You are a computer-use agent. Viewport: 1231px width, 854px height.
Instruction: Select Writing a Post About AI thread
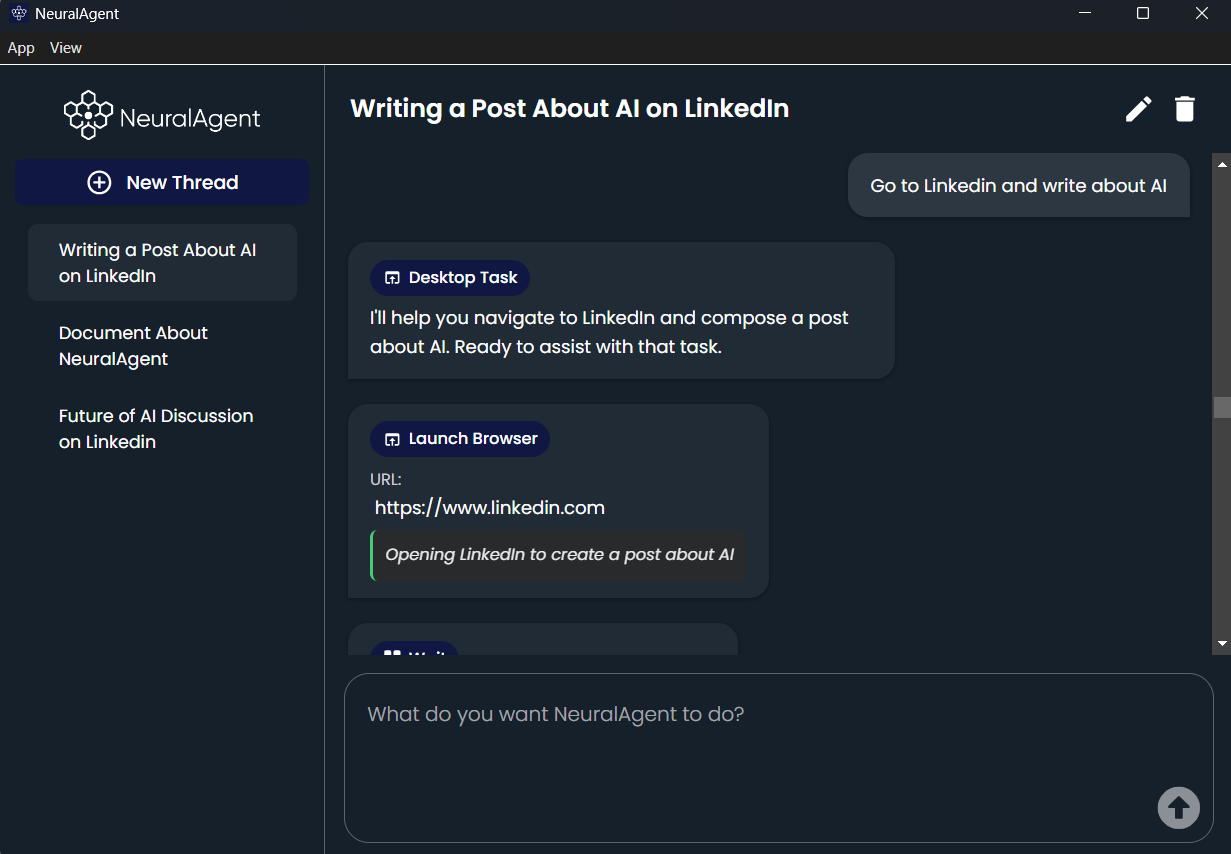[x=162, y=262]
